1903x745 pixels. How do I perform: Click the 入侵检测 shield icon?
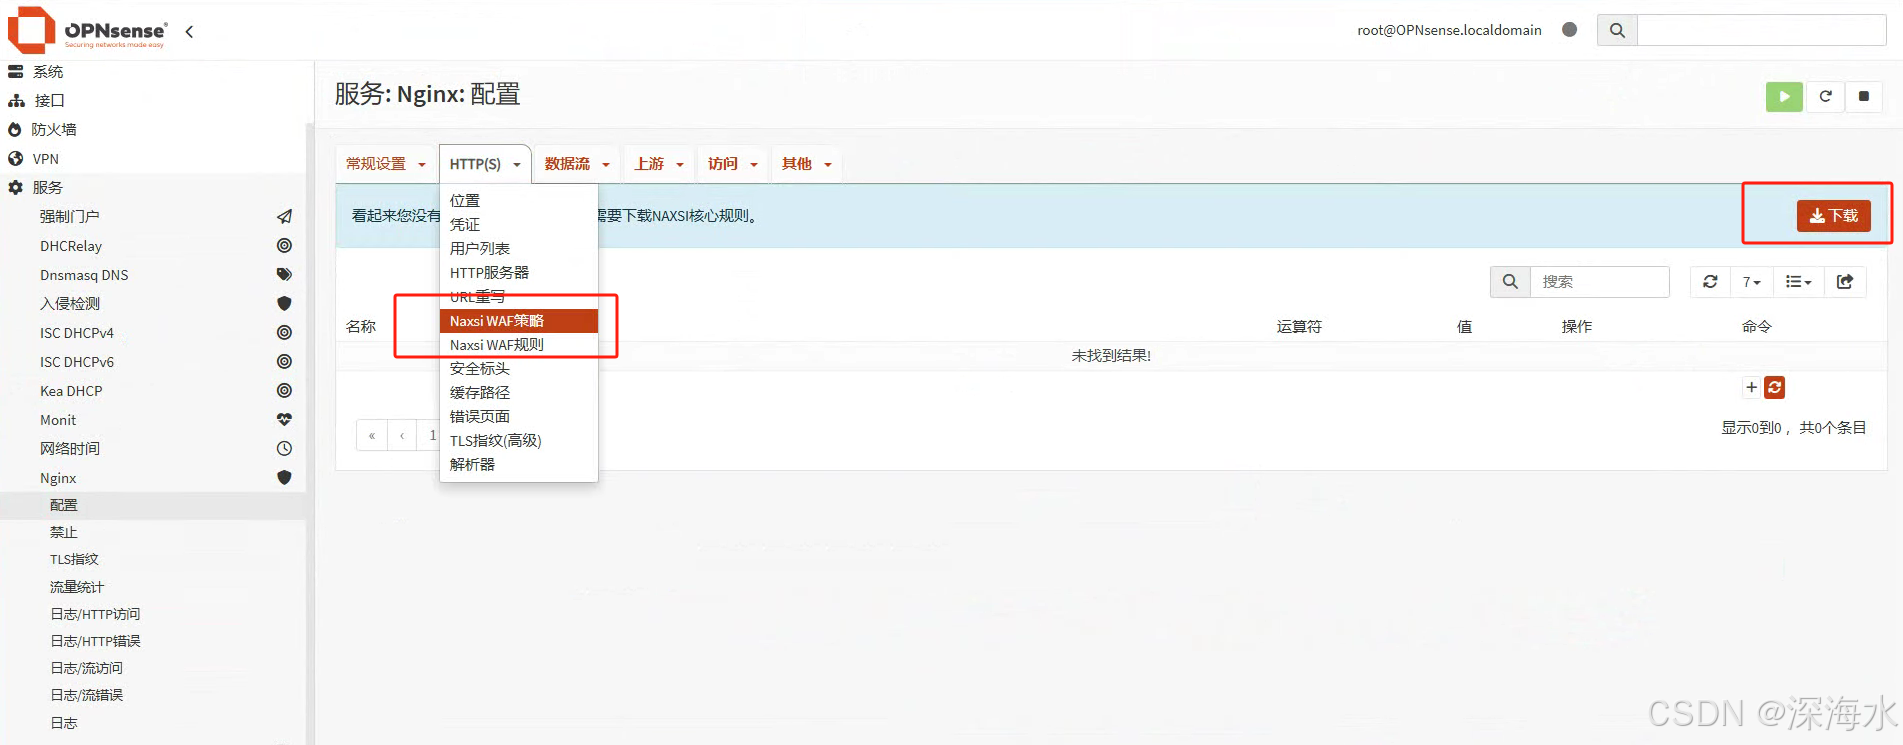coord(284,303)
